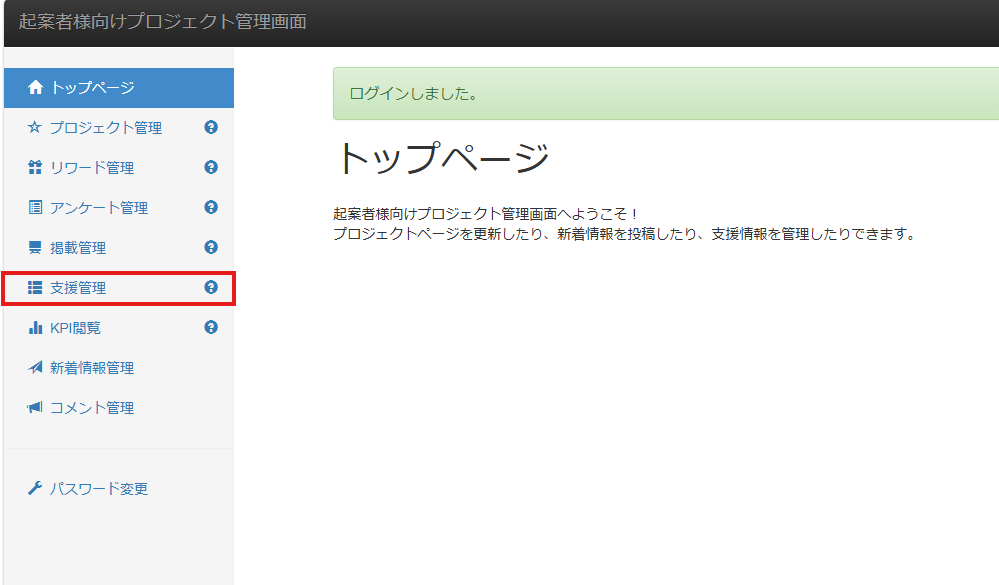999x585 pixels.
Task: Open the パスワード変更 link
Action: [99, 489]
